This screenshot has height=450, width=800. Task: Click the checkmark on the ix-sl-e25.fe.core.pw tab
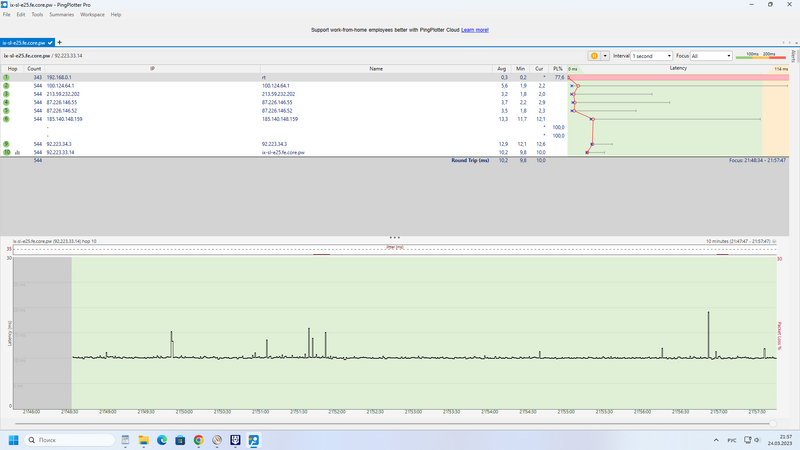[50, 43]
